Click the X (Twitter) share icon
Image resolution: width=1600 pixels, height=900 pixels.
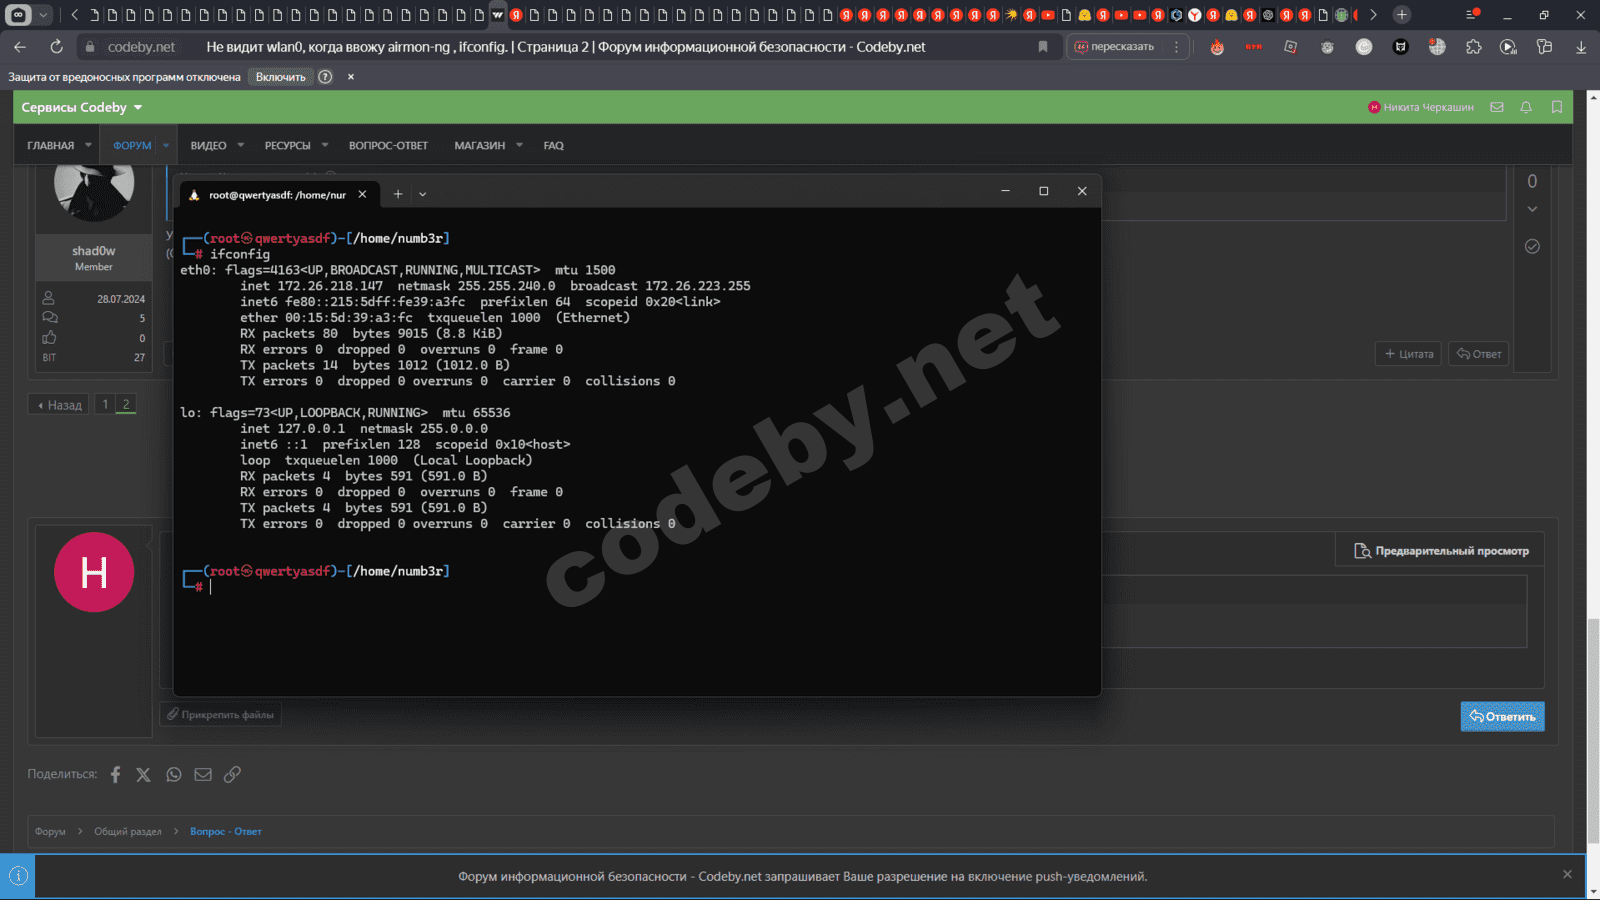pos(144,775)
